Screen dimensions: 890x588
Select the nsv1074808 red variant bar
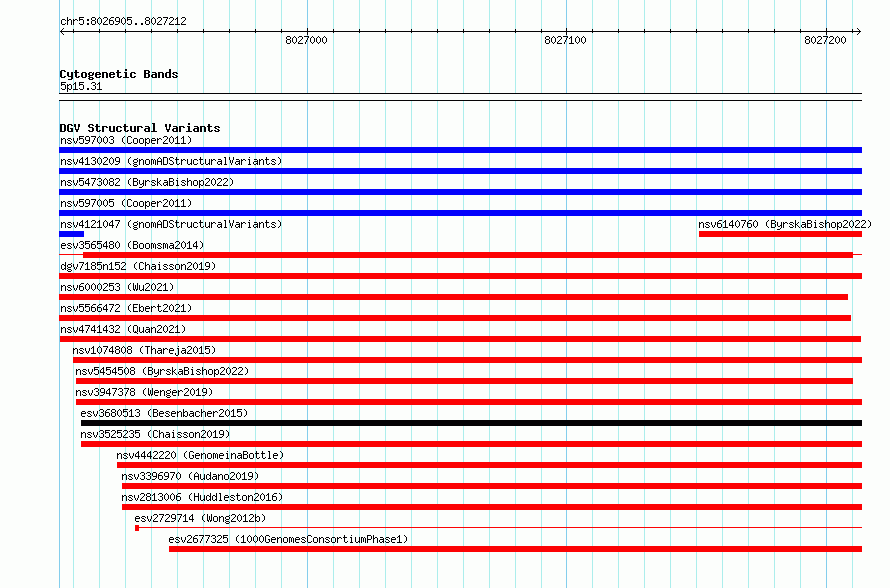(x=467, y=360)
